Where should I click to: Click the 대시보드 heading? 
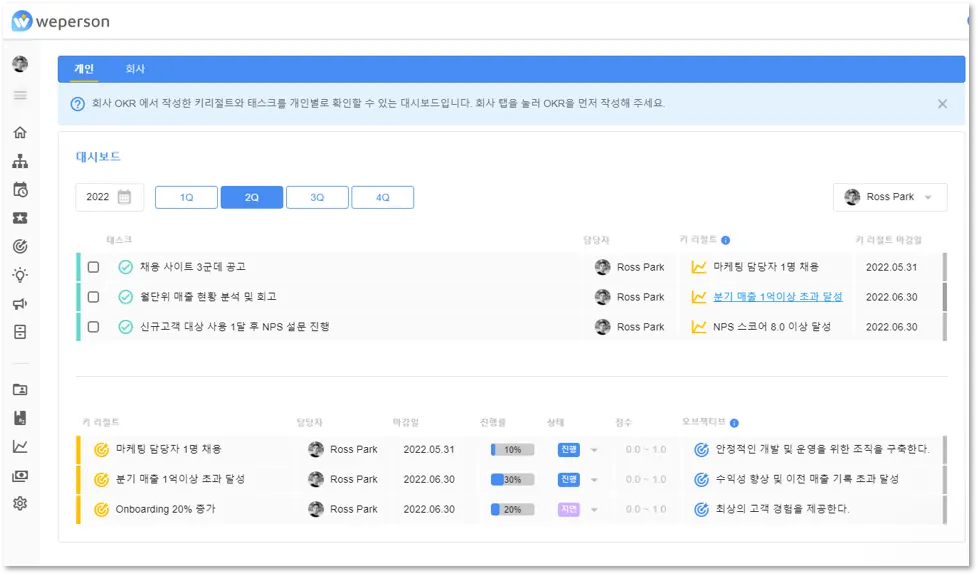[98, 157]
